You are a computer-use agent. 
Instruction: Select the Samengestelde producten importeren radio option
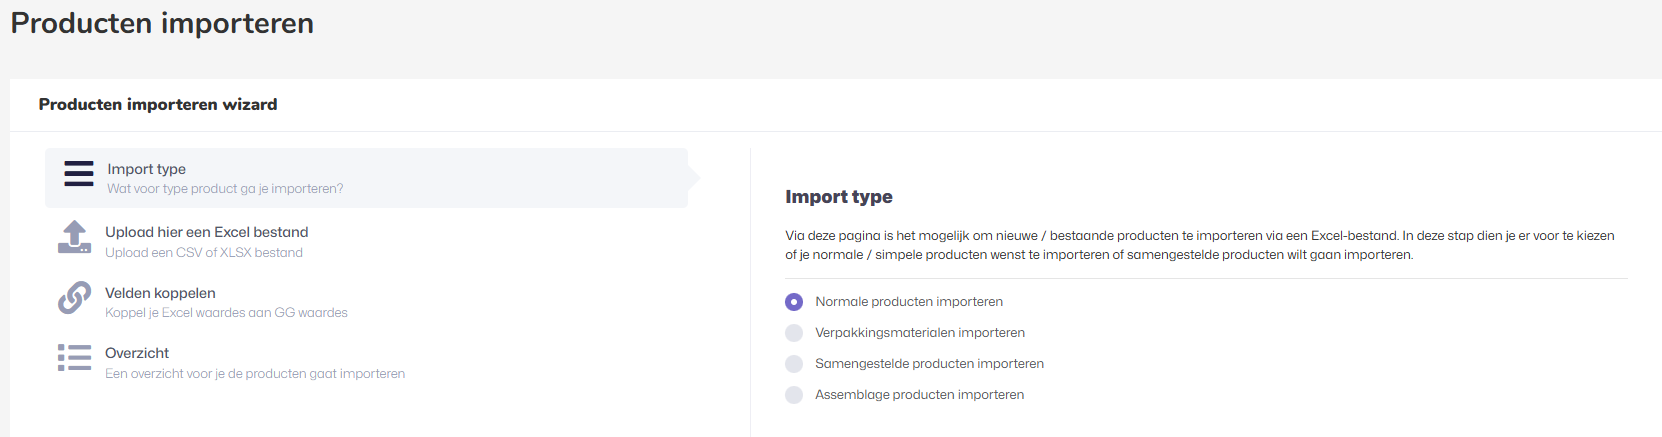[x=794, y=364]
